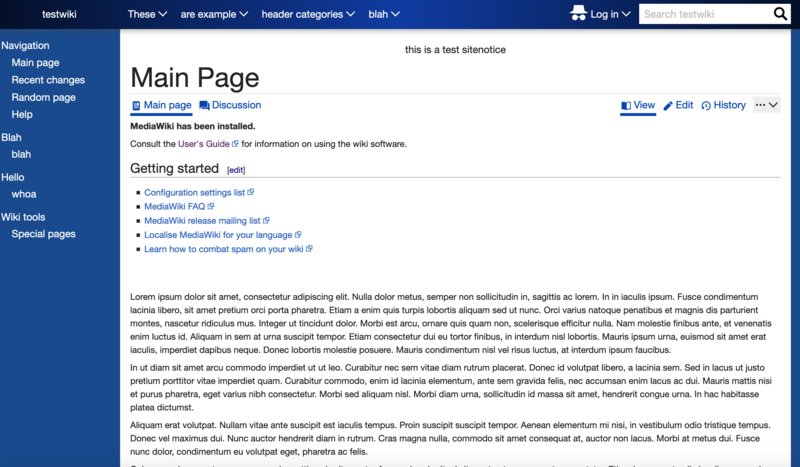Click the Edit pencil icon
800x467 pixels.
pyautogui.click(x=668, y=106)
